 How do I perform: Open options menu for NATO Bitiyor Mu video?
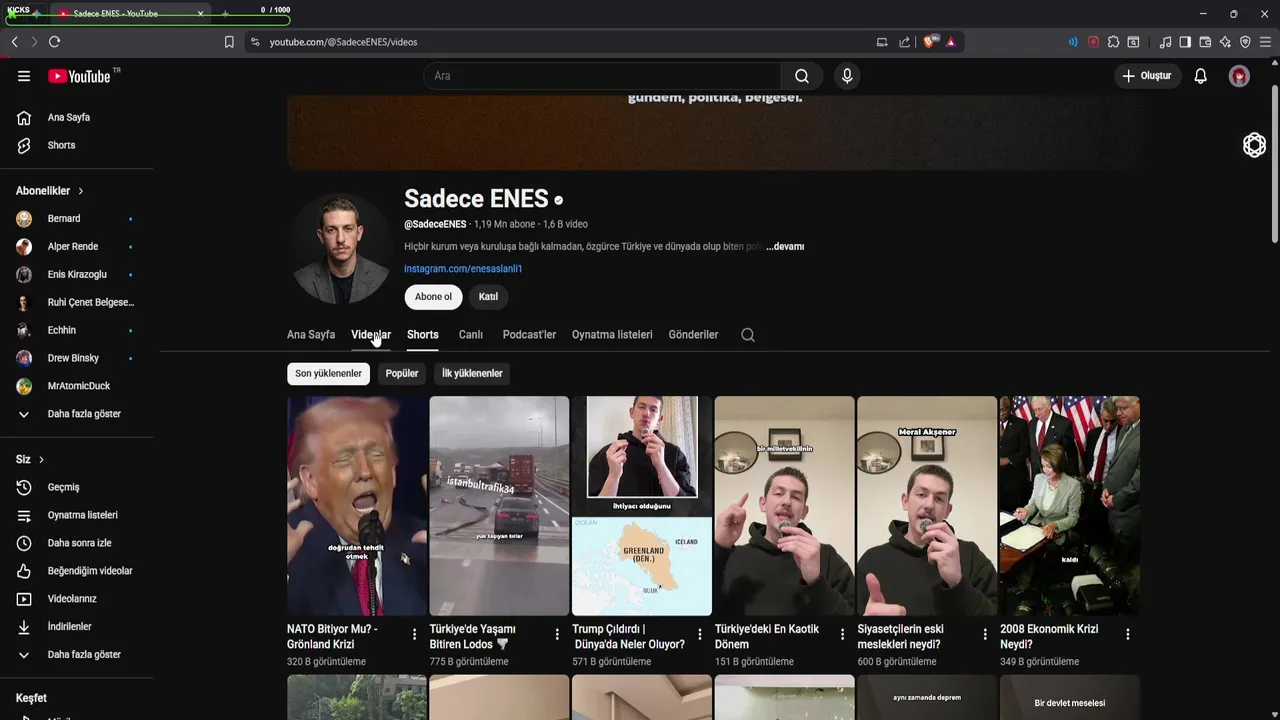(414, 634)
